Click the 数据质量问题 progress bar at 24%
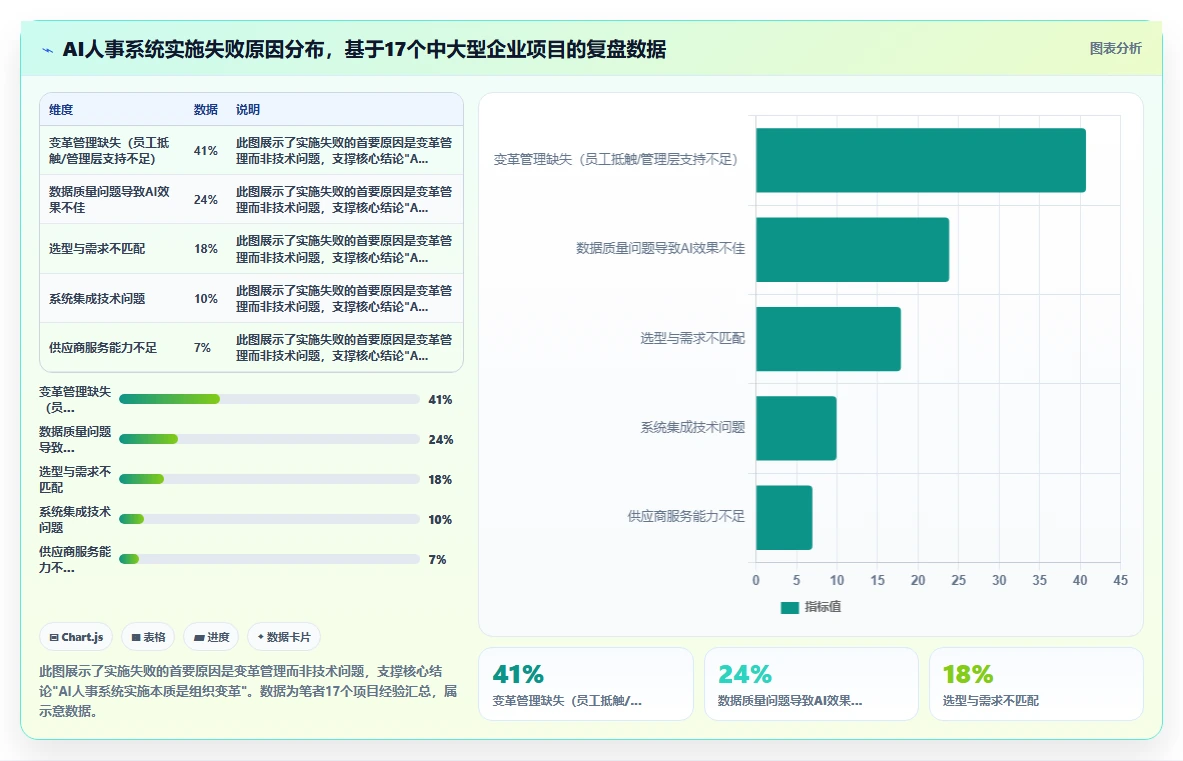The image size is (1183, 761). (269, 439)
